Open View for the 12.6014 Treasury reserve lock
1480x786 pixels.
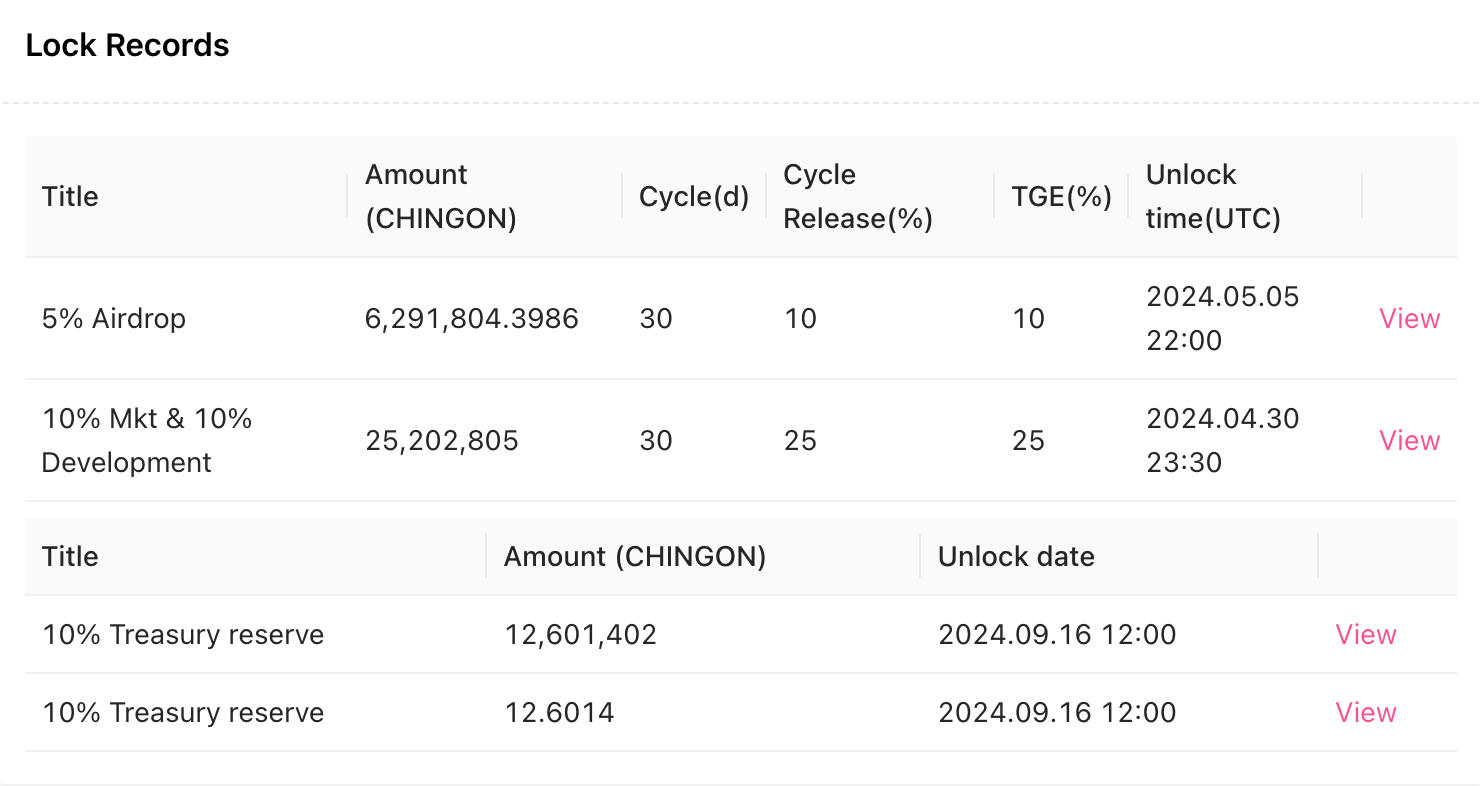[x=1365, y=712]
